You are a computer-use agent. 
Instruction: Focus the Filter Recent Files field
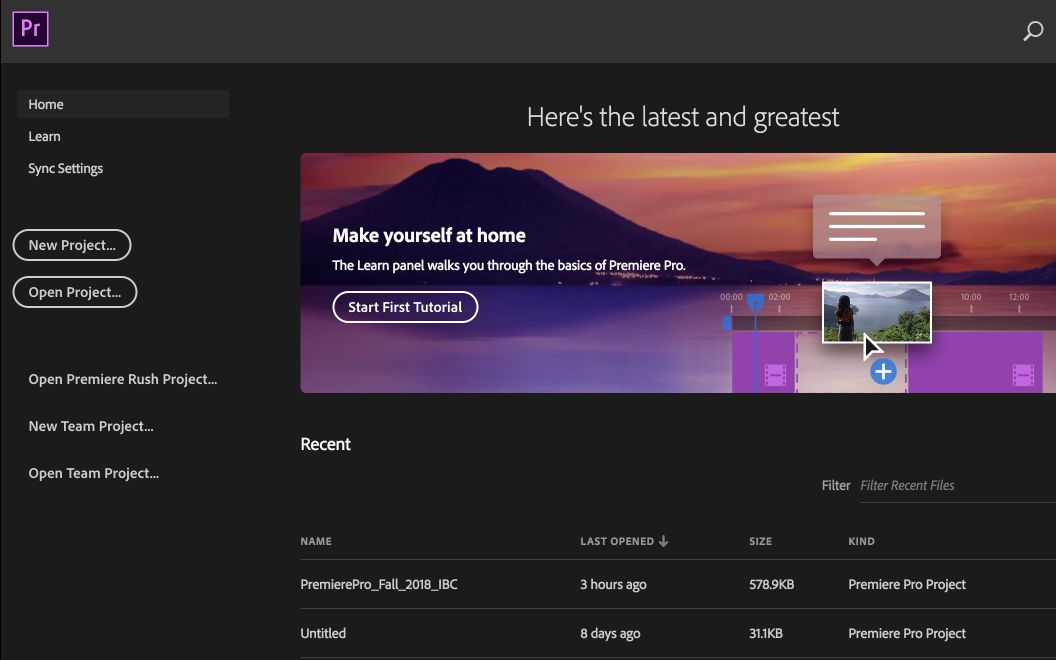pos(950,485)
